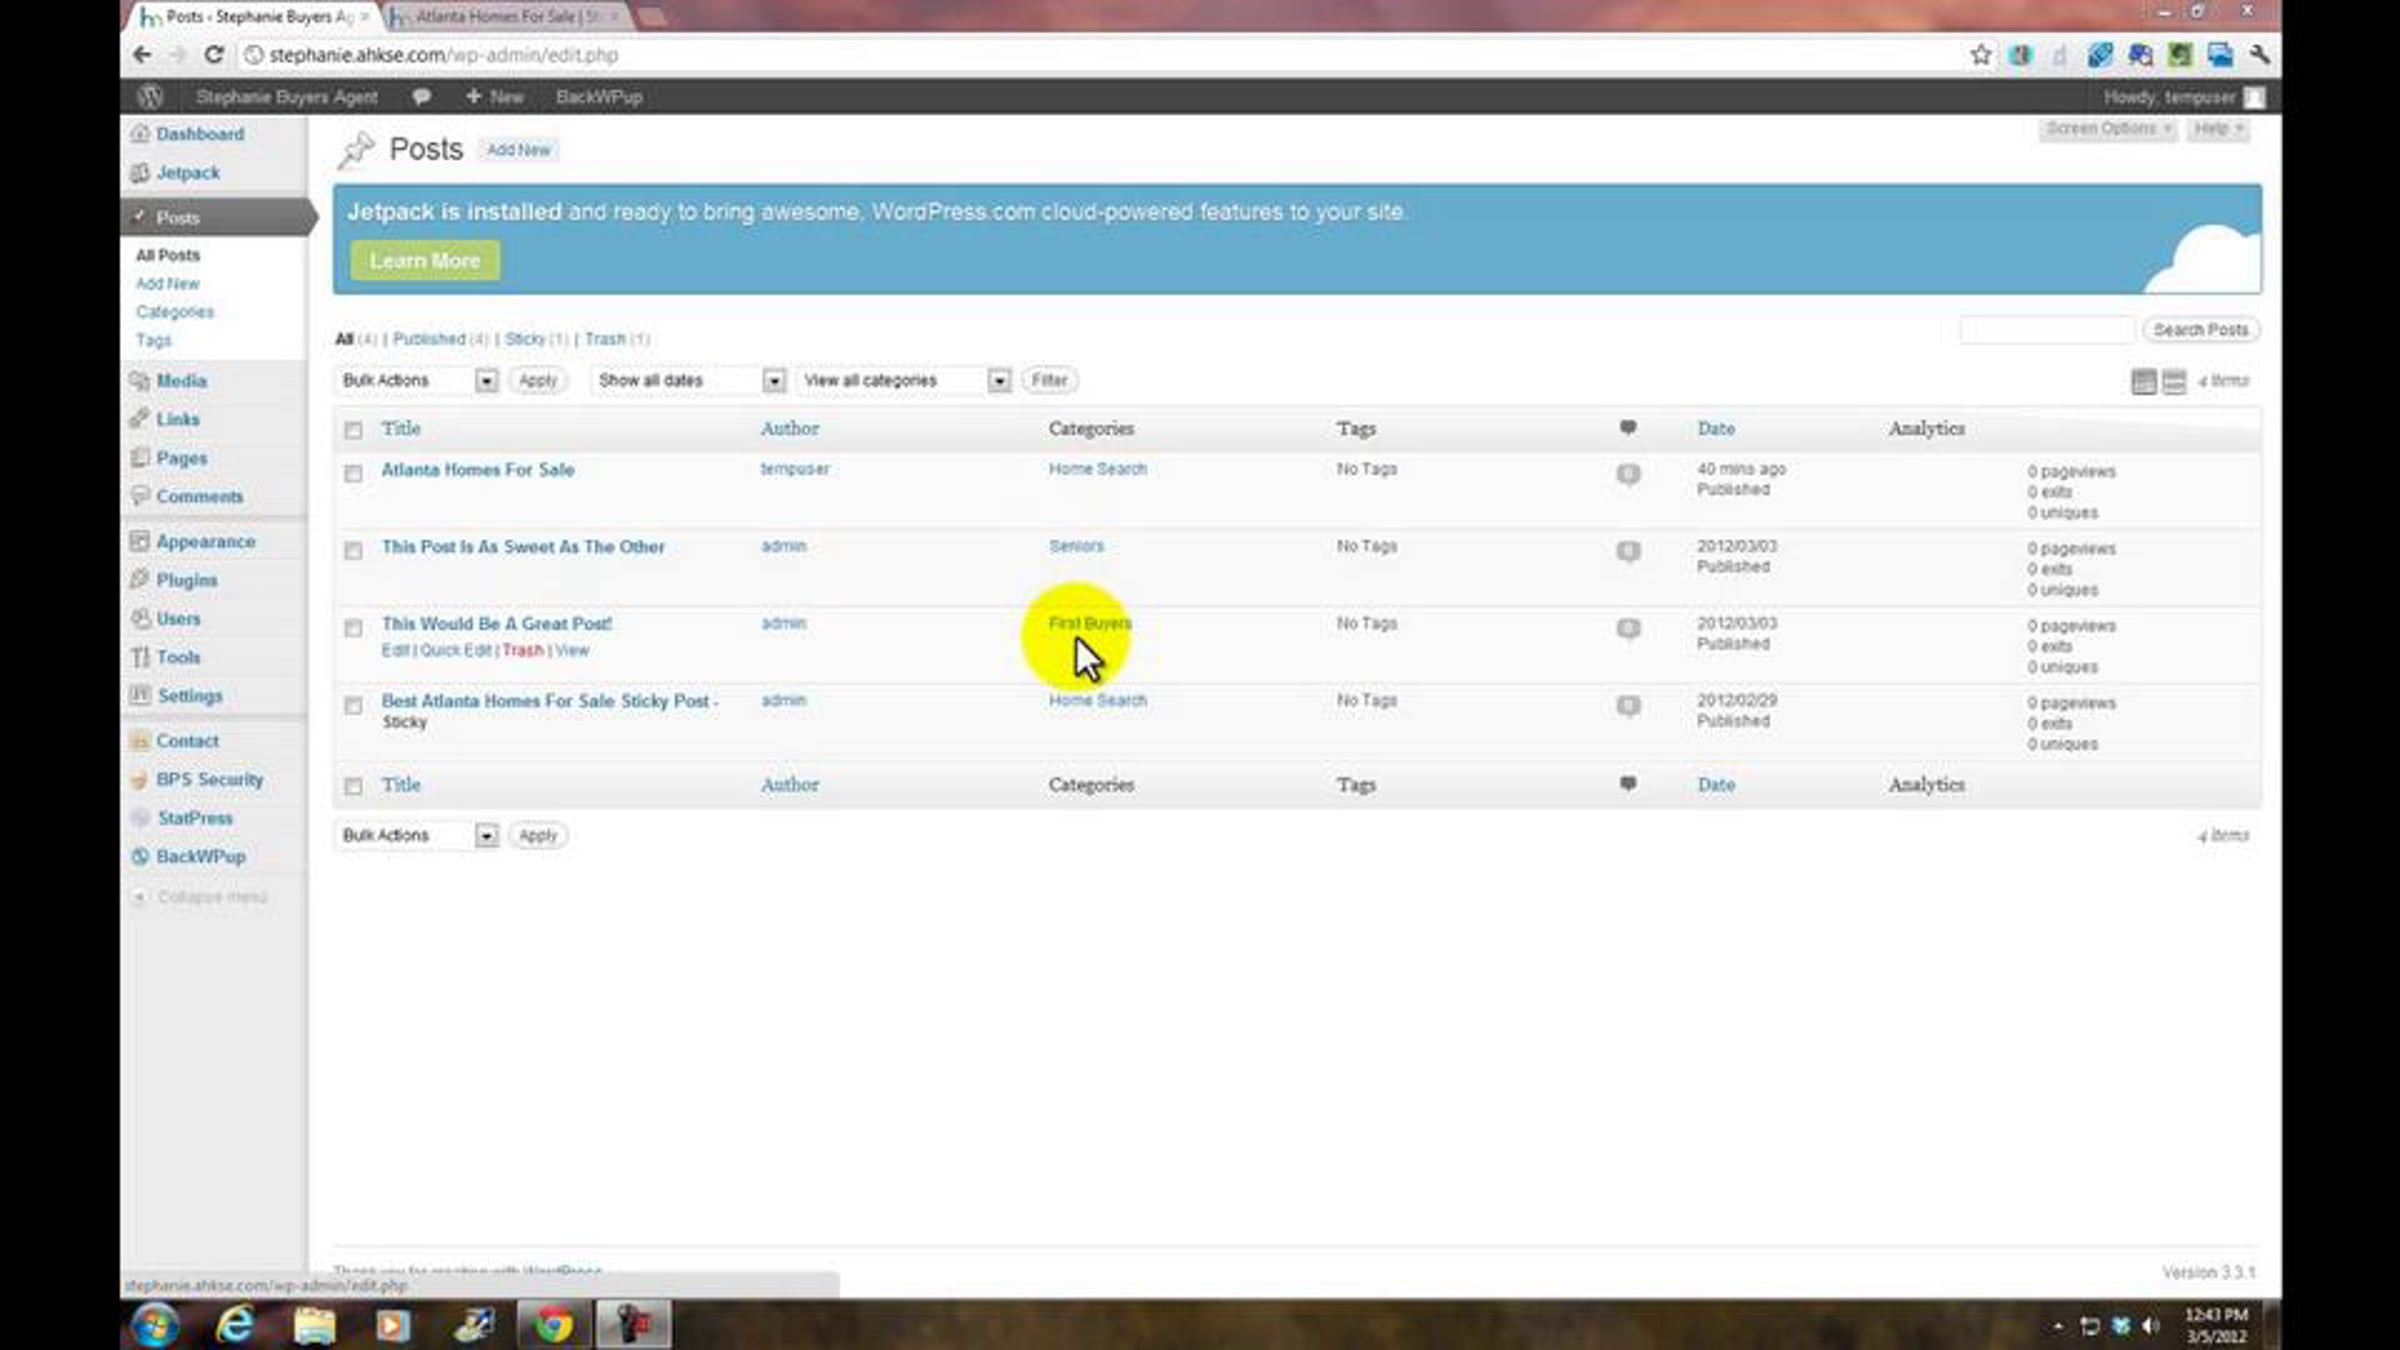Open Chrome wrench settings menu
2400x1350 pixels.
(2259, 55)
